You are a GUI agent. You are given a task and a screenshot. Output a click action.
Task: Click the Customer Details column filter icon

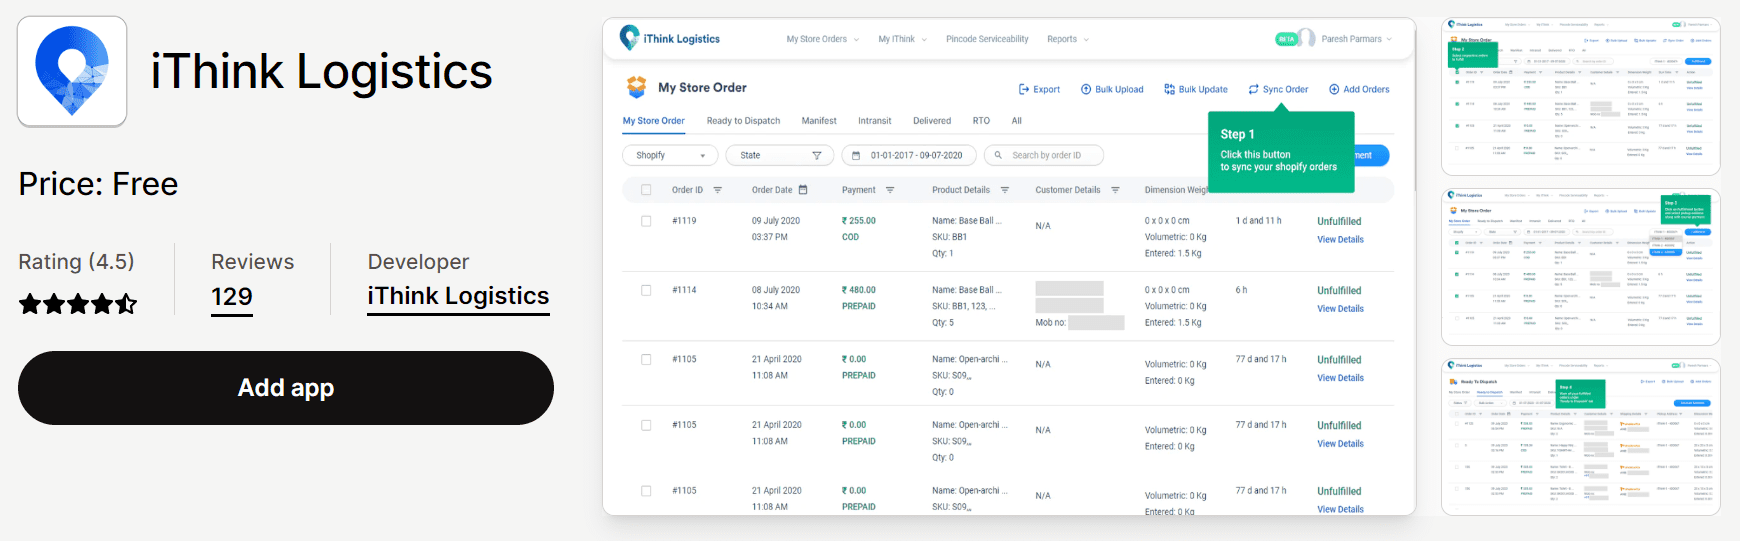pos(1115,190)
